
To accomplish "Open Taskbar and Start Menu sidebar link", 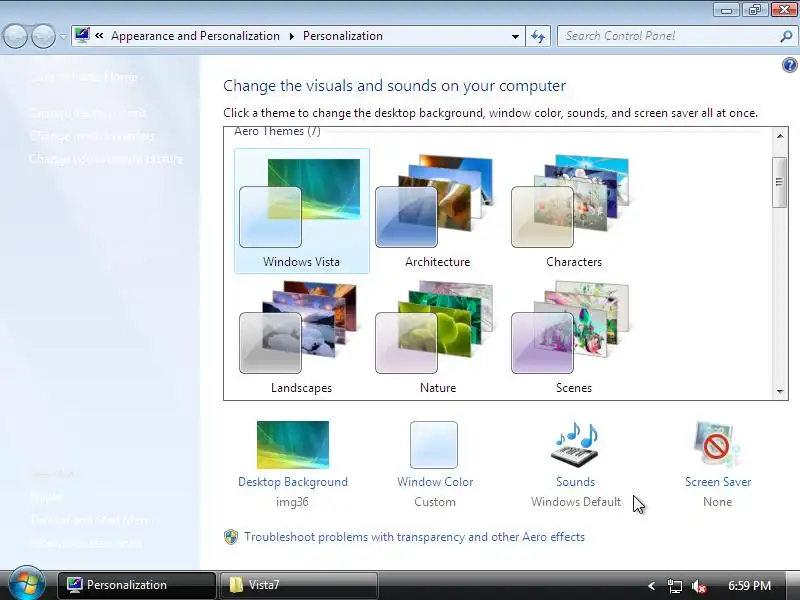I will (90, 520).
